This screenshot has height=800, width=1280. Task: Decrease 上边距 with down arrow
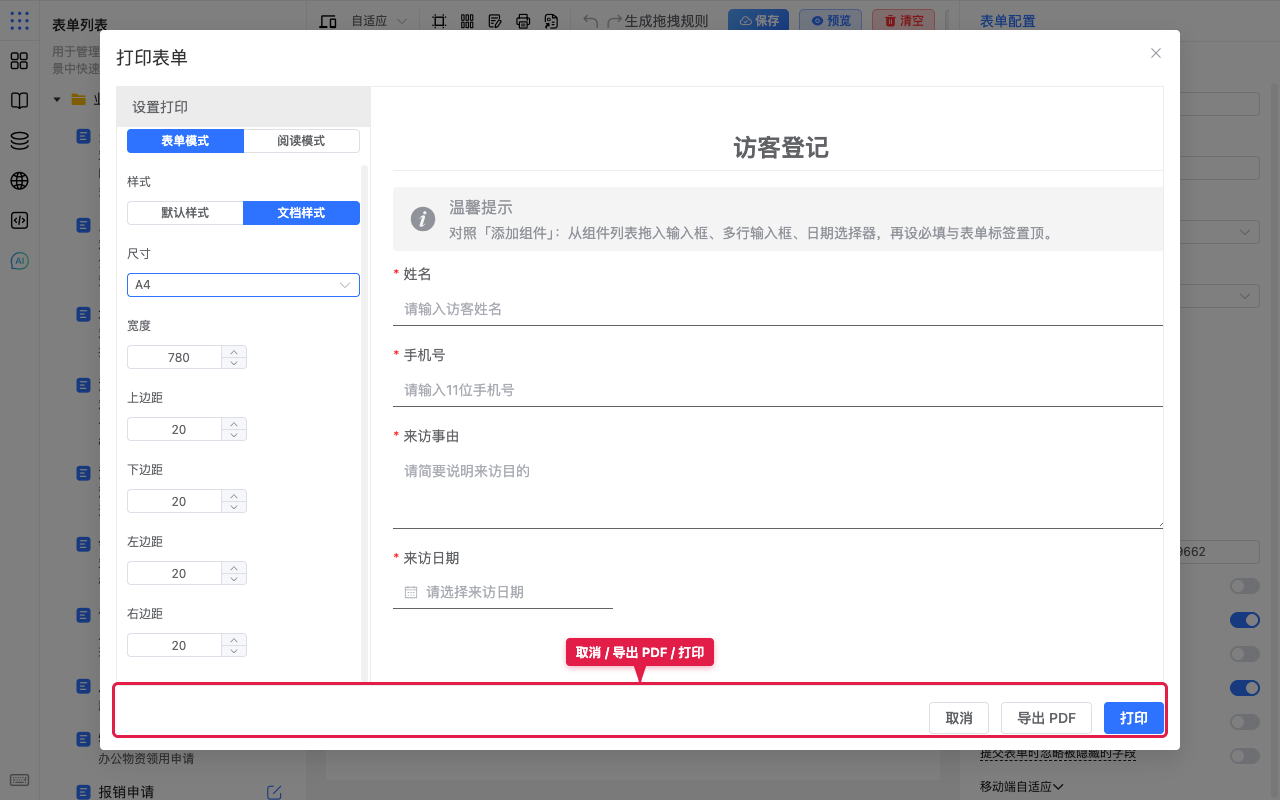pos(234,435)
